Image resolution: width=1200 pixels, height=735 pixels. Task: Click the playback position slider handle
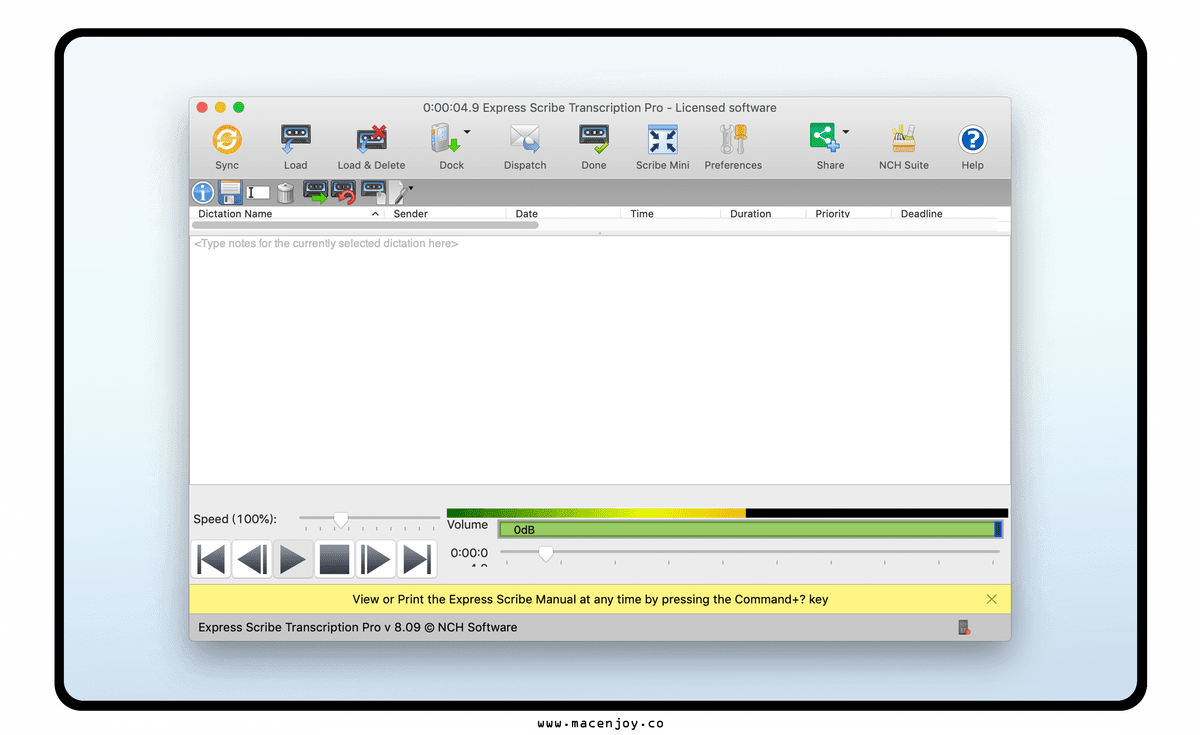pos(546,552)
